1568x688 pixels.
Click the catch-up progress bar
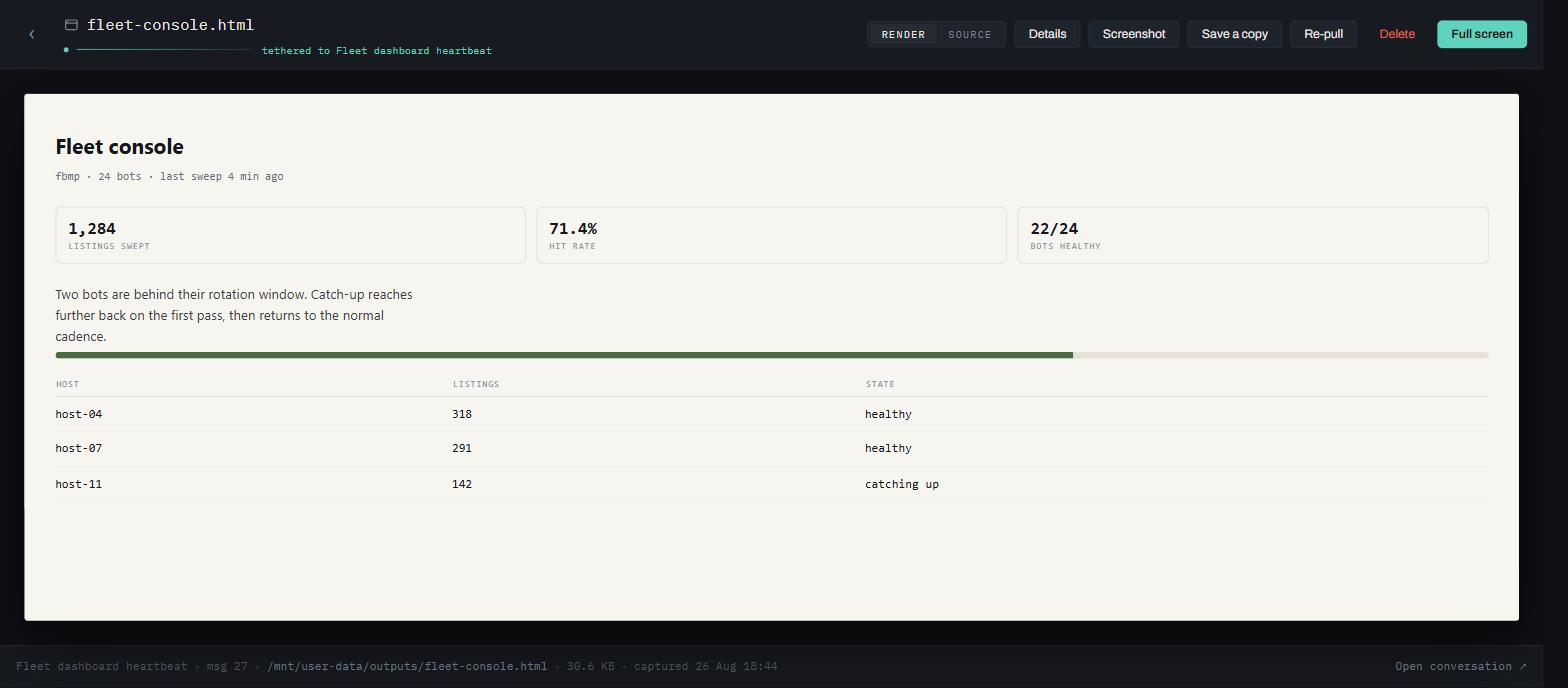772,355
